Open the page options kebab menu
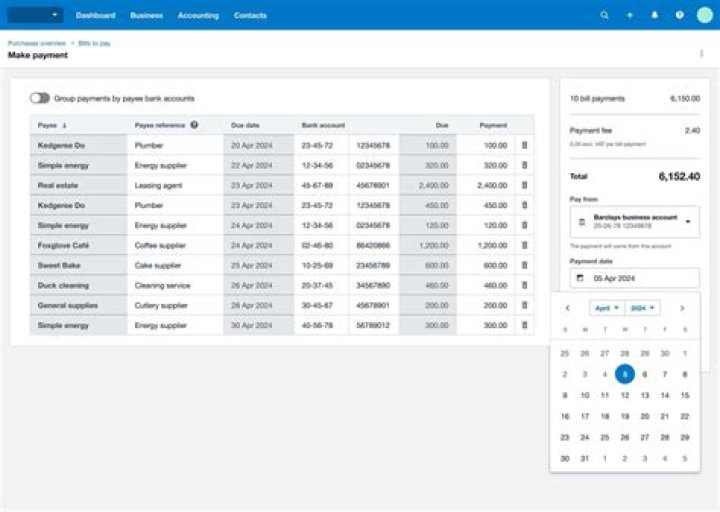Screen dimensions: 720x512 (x=701, y=53)
